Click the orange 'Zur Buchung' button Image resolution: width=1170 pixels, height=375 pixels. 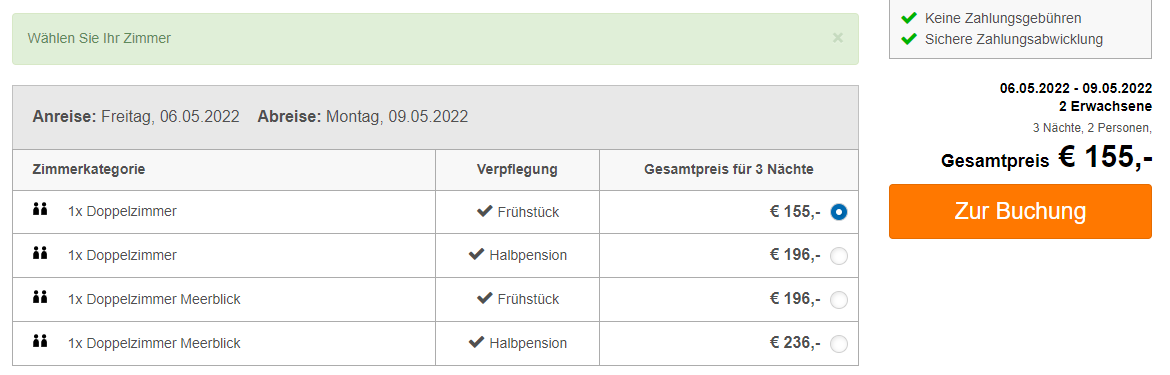click(1020, 212)
